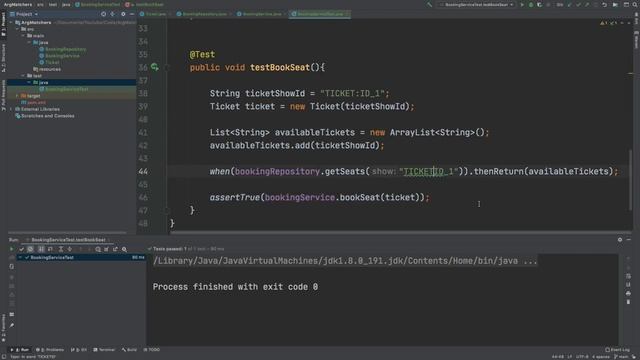This screenshot has height=360, width=640.
Task: Toggle show passed tests checkmark filter
Action: 22,249
